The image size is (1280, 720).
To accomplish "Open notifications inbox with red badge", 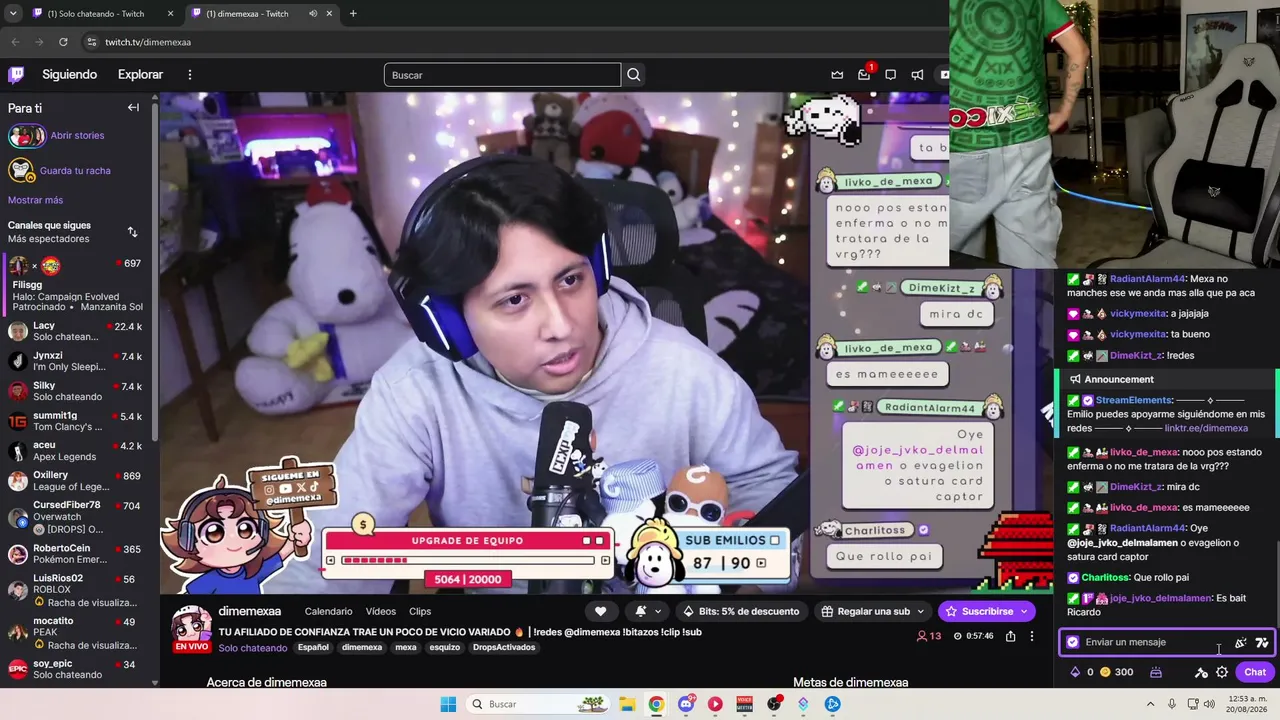I will [865, 74].
